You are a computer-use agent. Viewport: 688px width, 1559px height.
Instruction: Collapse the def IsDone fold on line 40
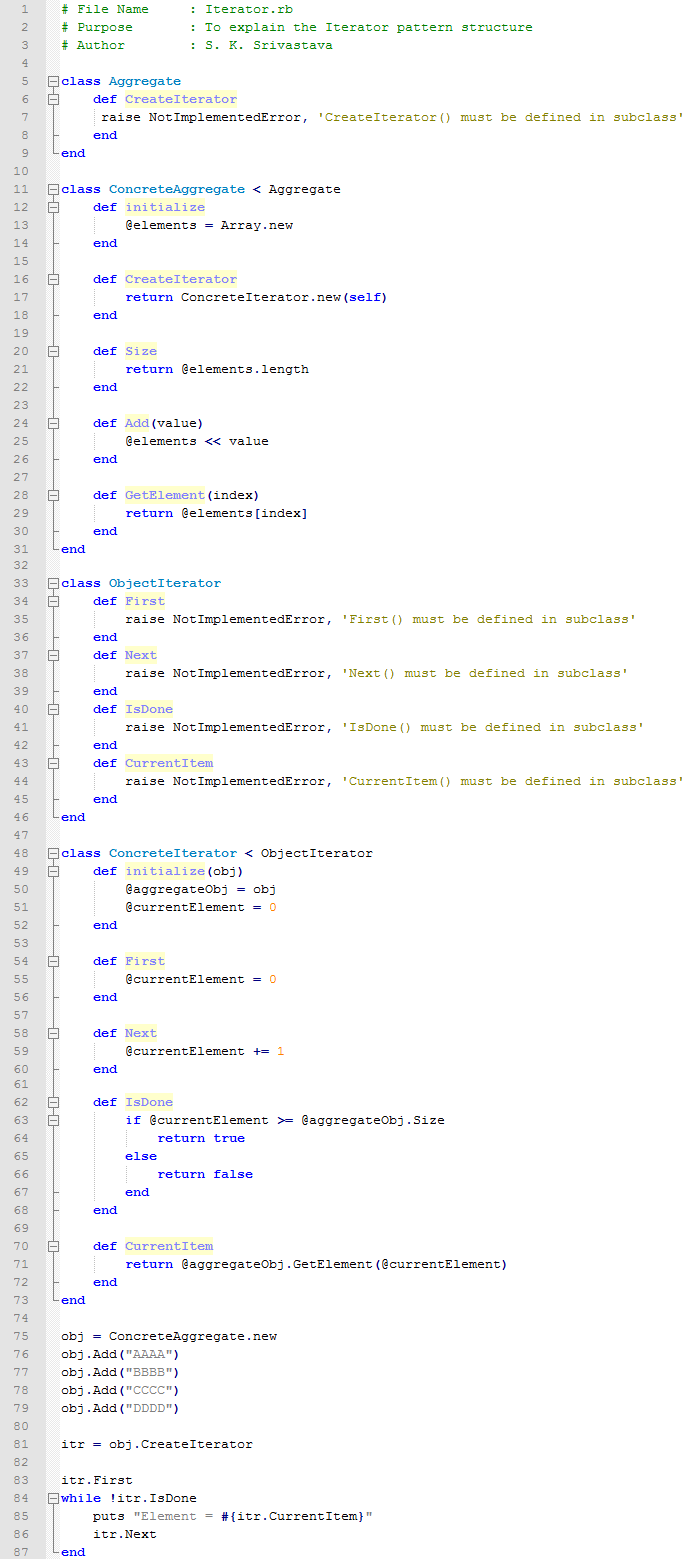pos(52,710)
